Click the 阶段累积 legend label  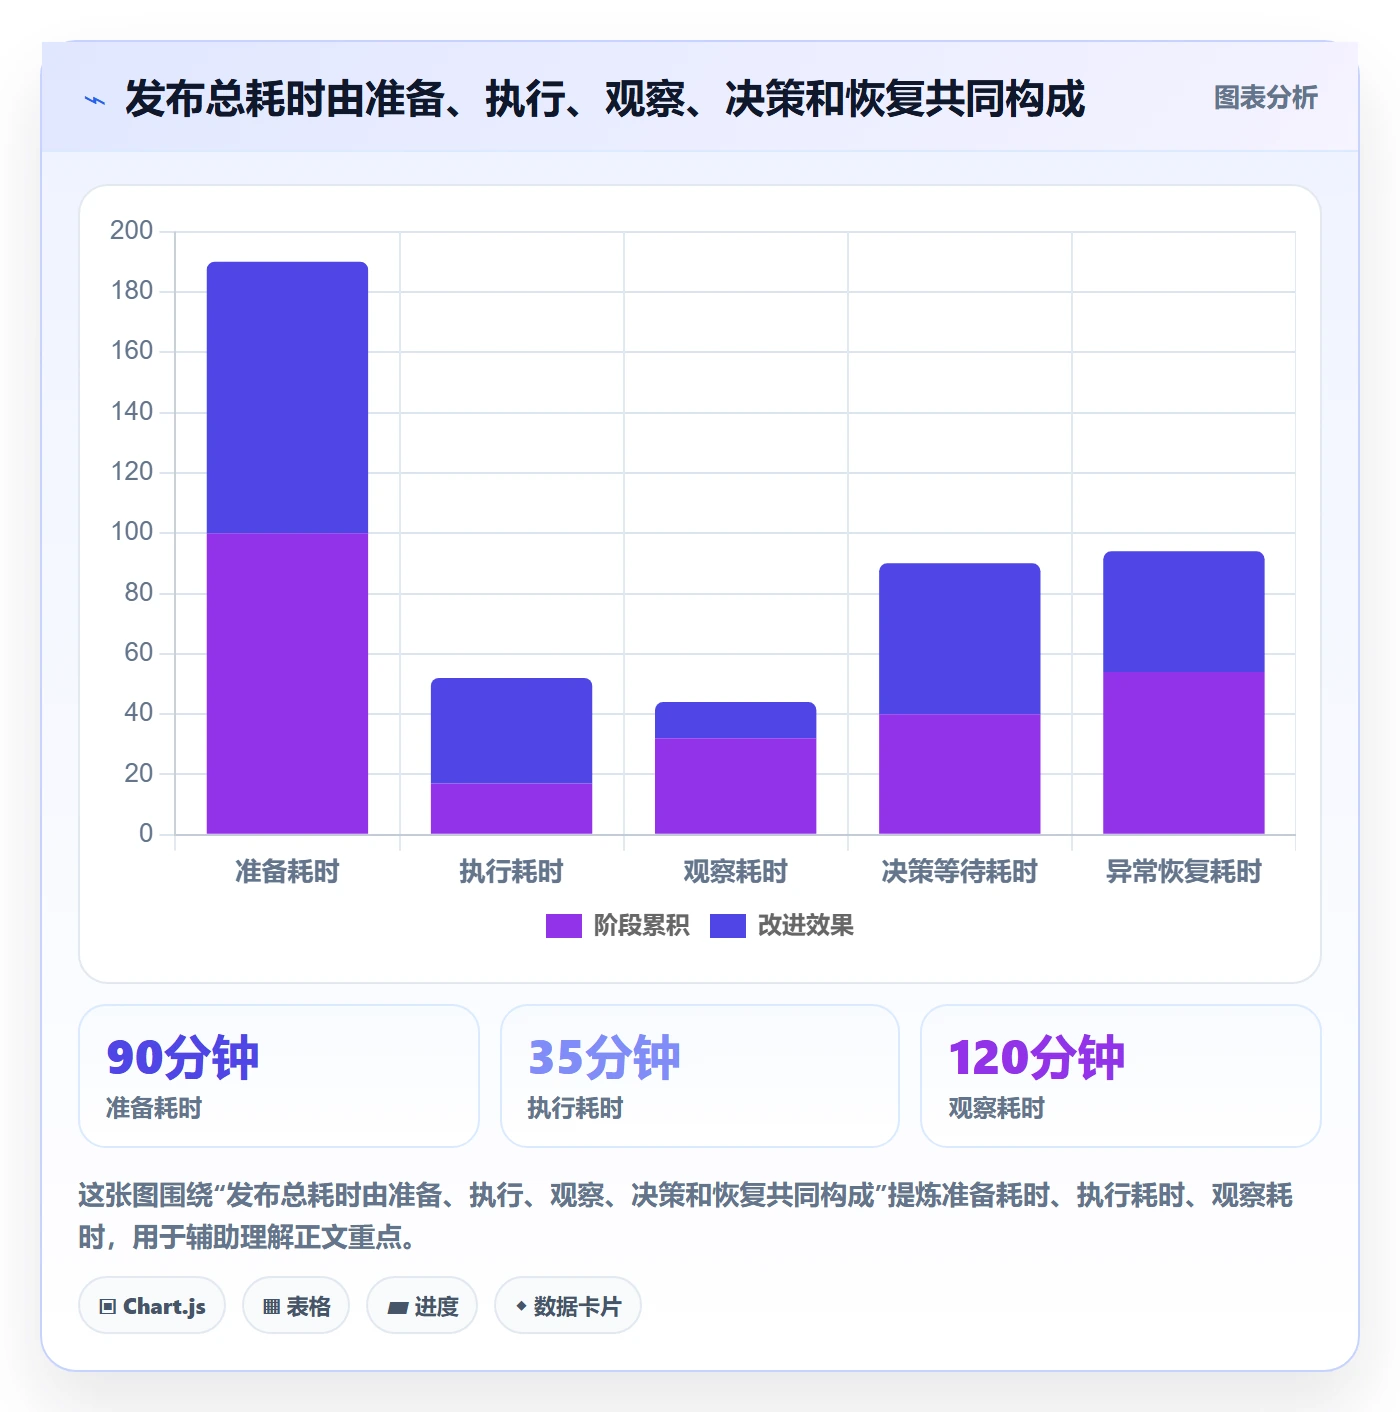click(x=641, y=926)
